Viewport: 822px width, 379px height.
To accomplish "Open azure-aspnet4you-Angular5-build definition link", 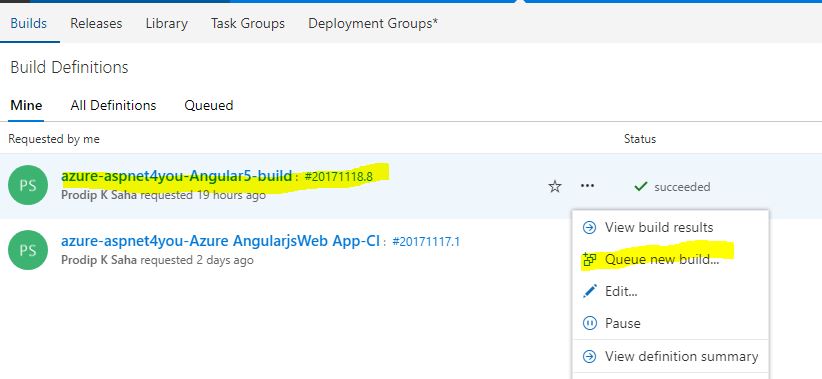I will click(x=177, y=176).
